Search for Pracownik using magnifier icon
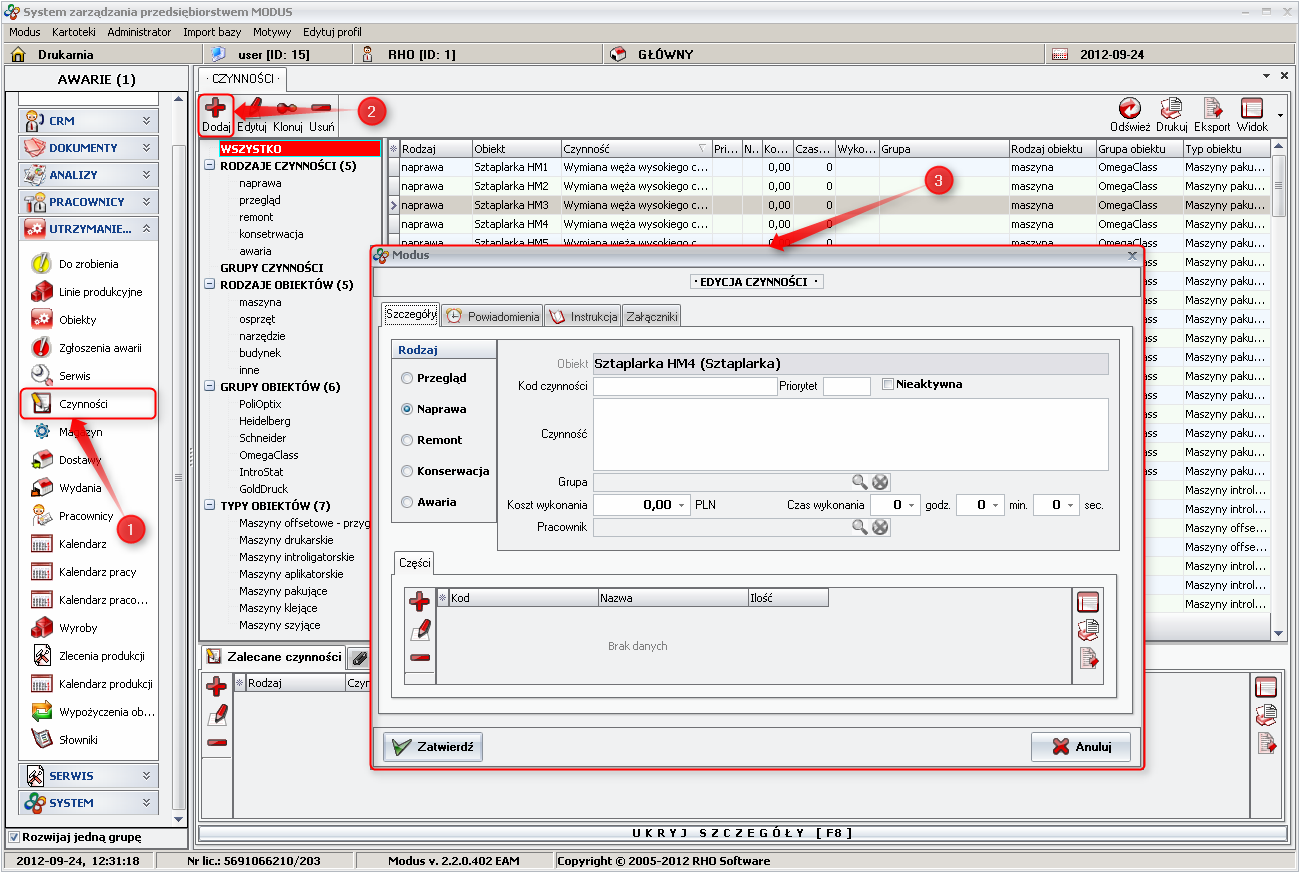This screenshot has height=873, width=1300. point(860,527)
